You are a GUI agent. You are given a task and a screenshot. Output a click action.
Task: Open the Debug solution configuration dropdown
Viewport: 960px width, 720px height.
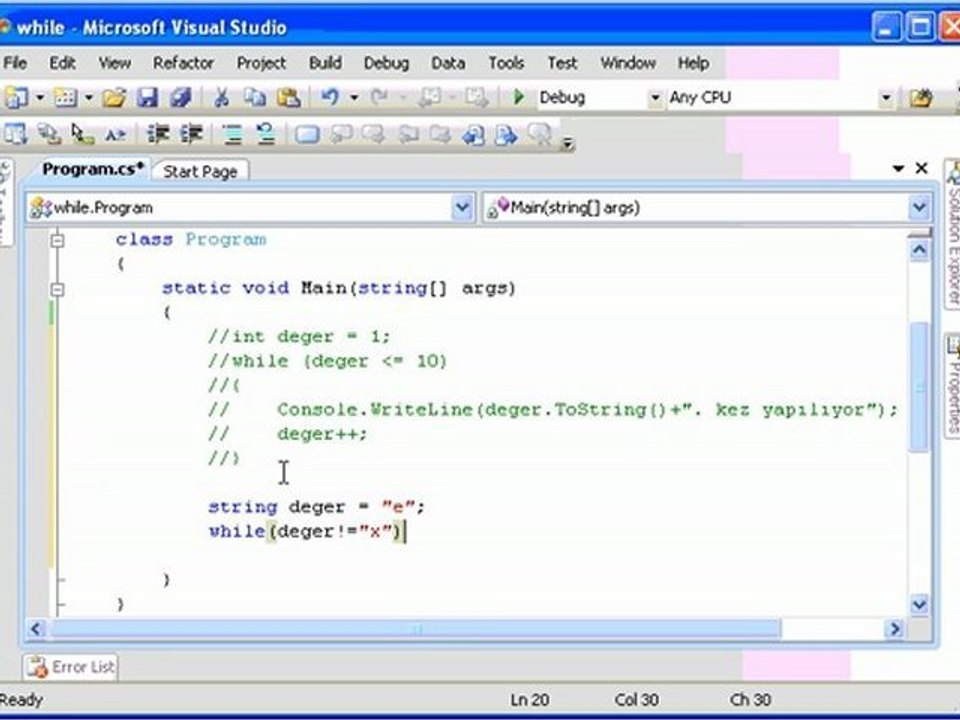(655, 97)
